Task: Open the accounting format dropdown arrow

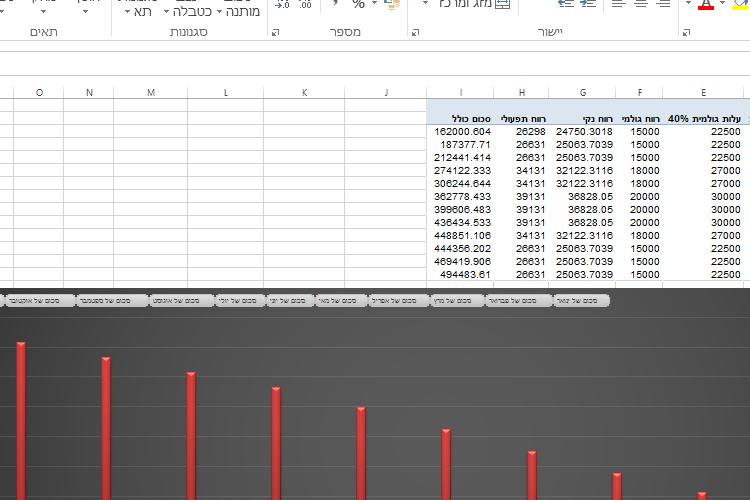Action: click(374, 3)
